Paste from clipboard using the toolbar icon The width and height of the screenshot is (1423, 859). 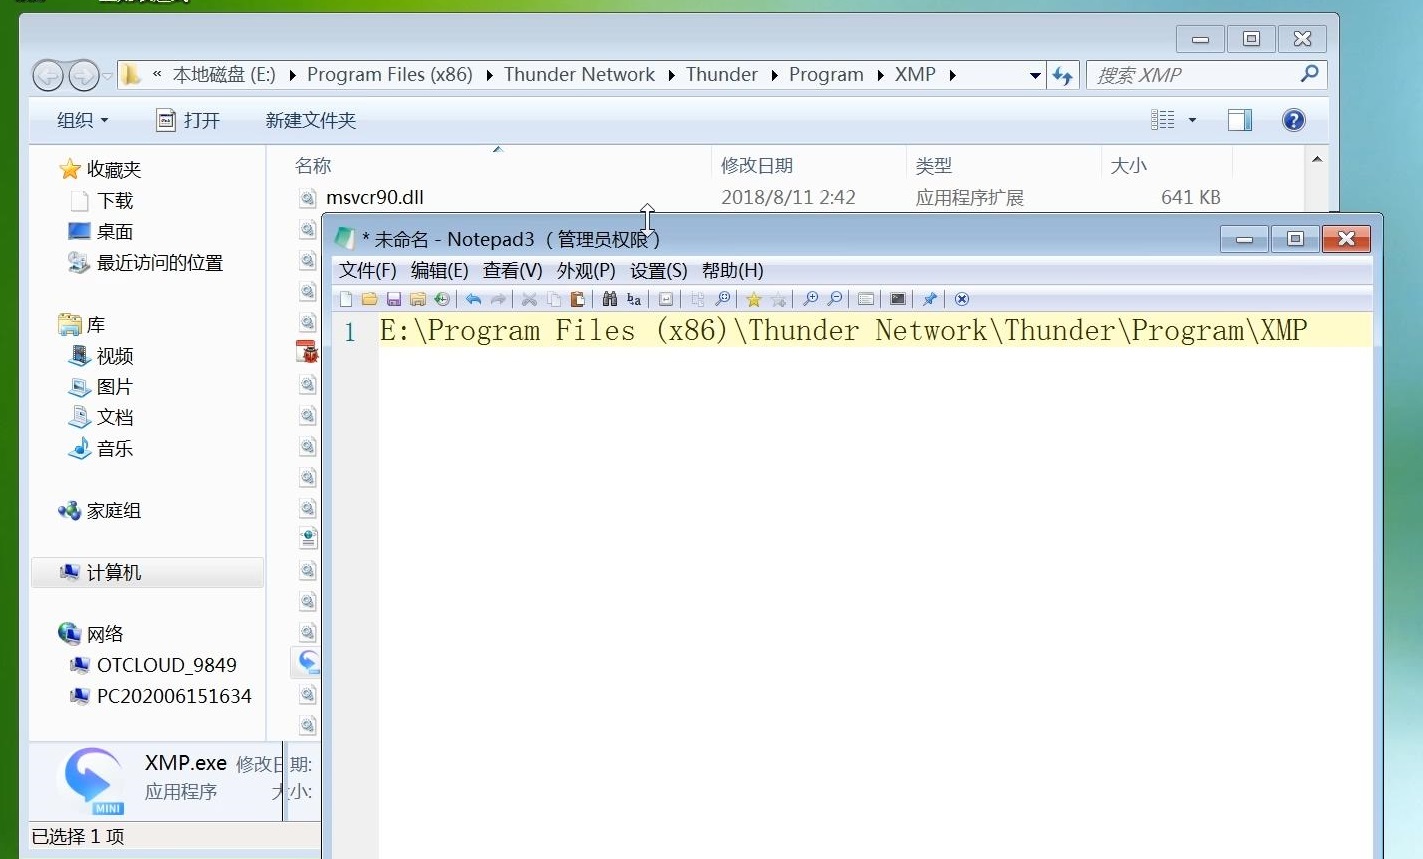tap(578, 299)
